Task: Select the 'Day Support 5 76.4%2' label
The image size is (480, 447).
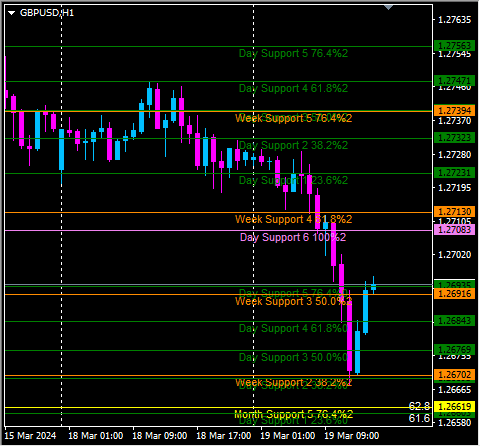Action: (293, 53)
